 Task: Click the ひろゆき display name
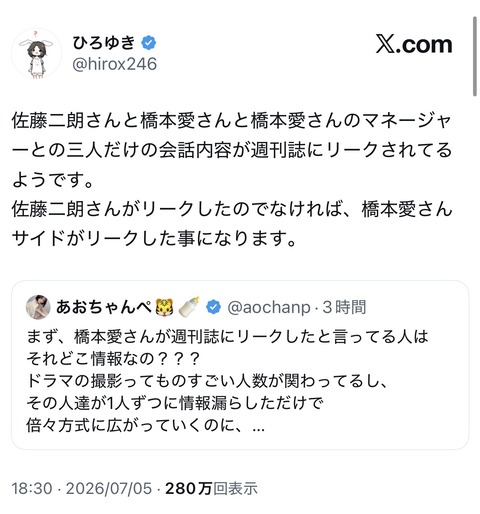104,43
